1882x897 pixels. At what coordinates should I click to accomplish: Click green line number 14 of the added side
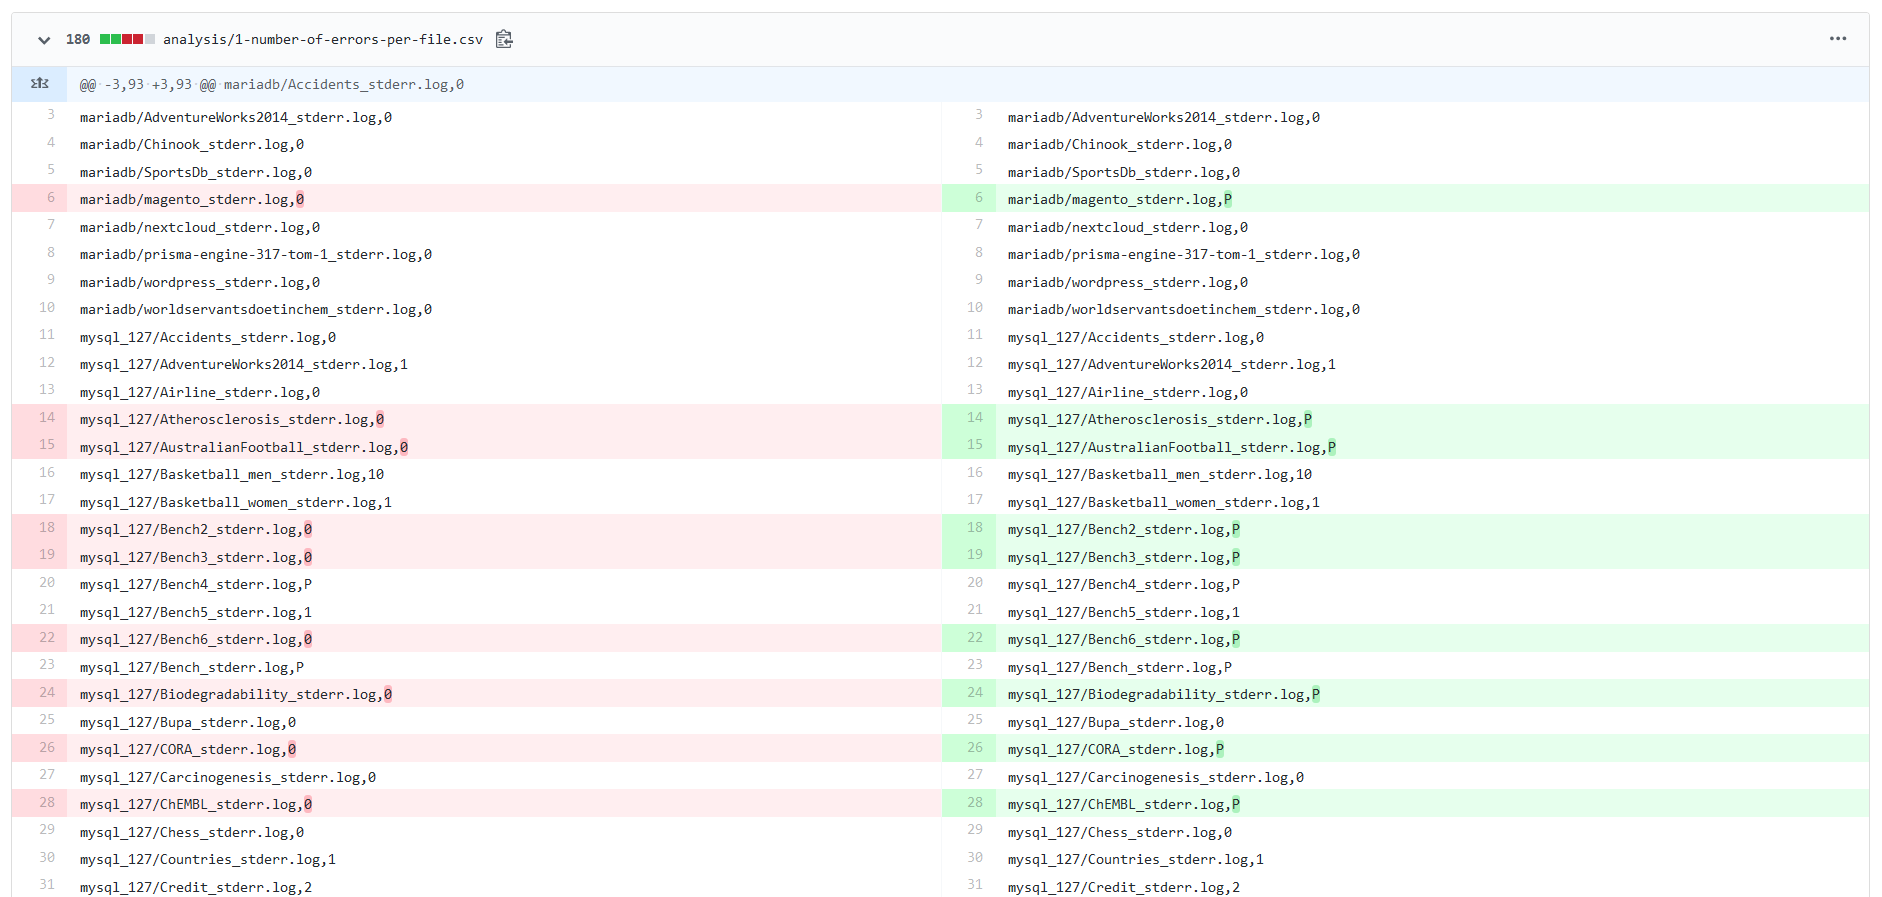point(968,418)
